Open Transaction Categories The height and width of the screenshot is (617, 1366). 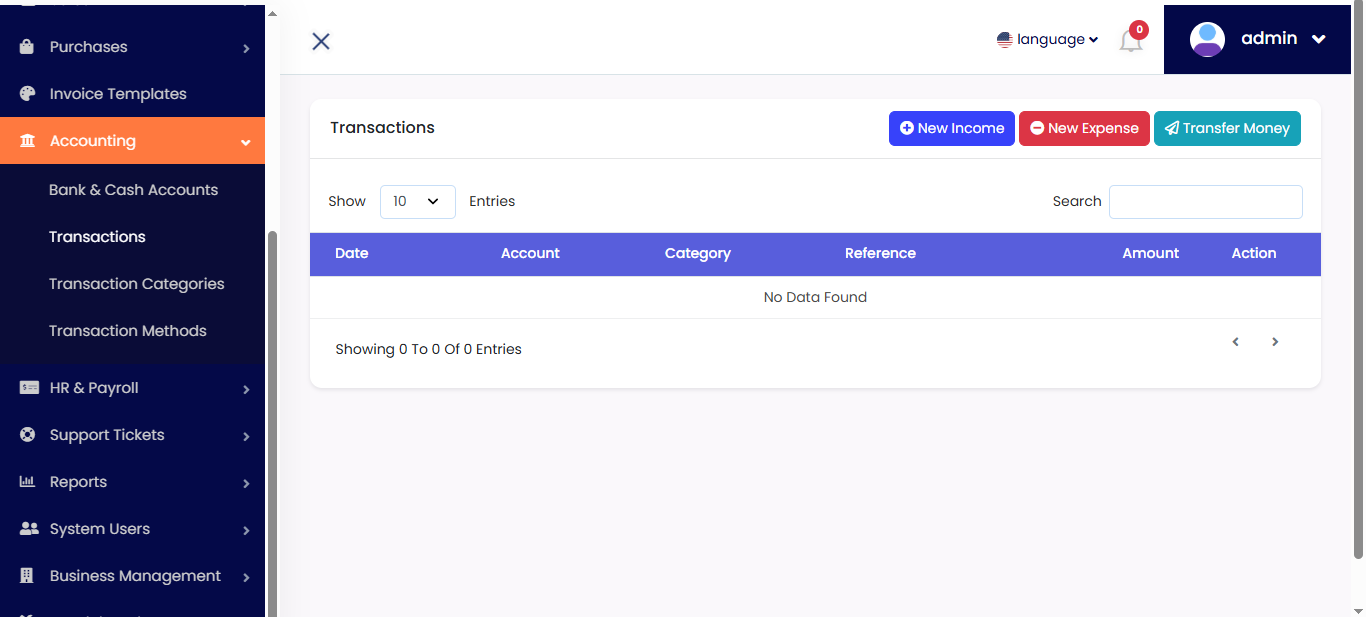(x=136, y=284)
